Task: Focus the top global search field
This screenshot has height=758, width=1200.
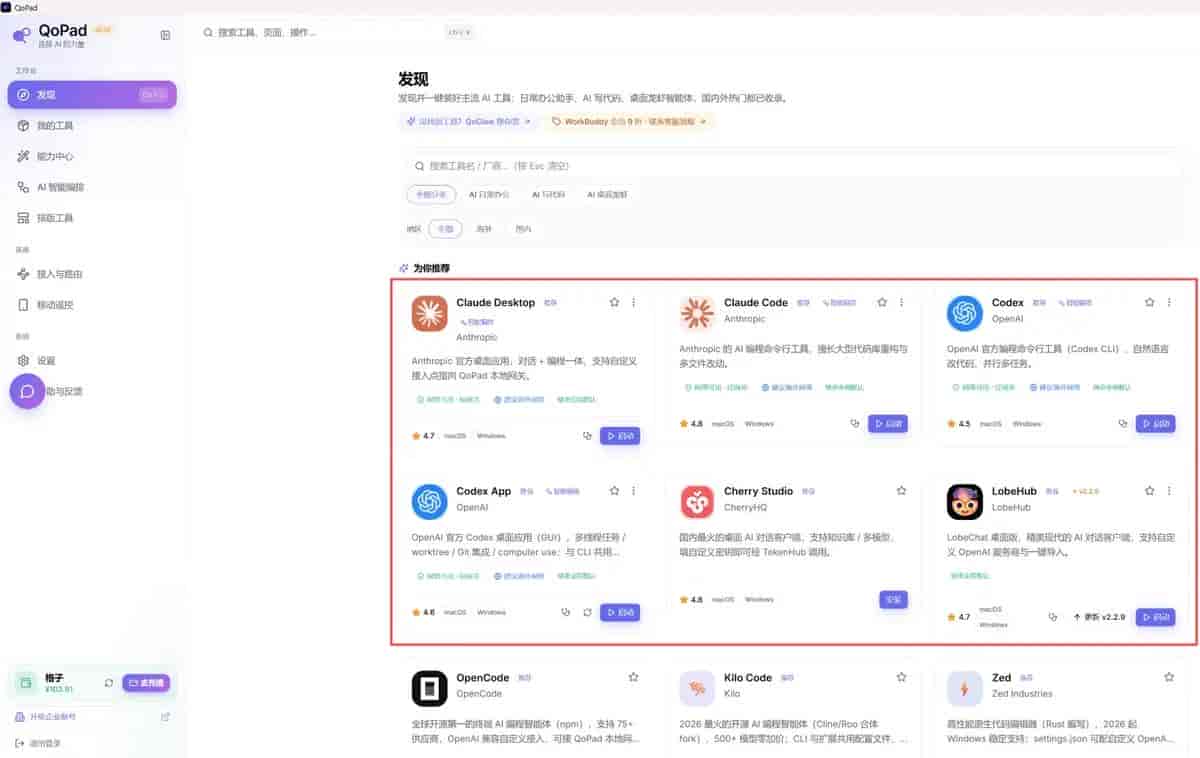Action: 338,32
